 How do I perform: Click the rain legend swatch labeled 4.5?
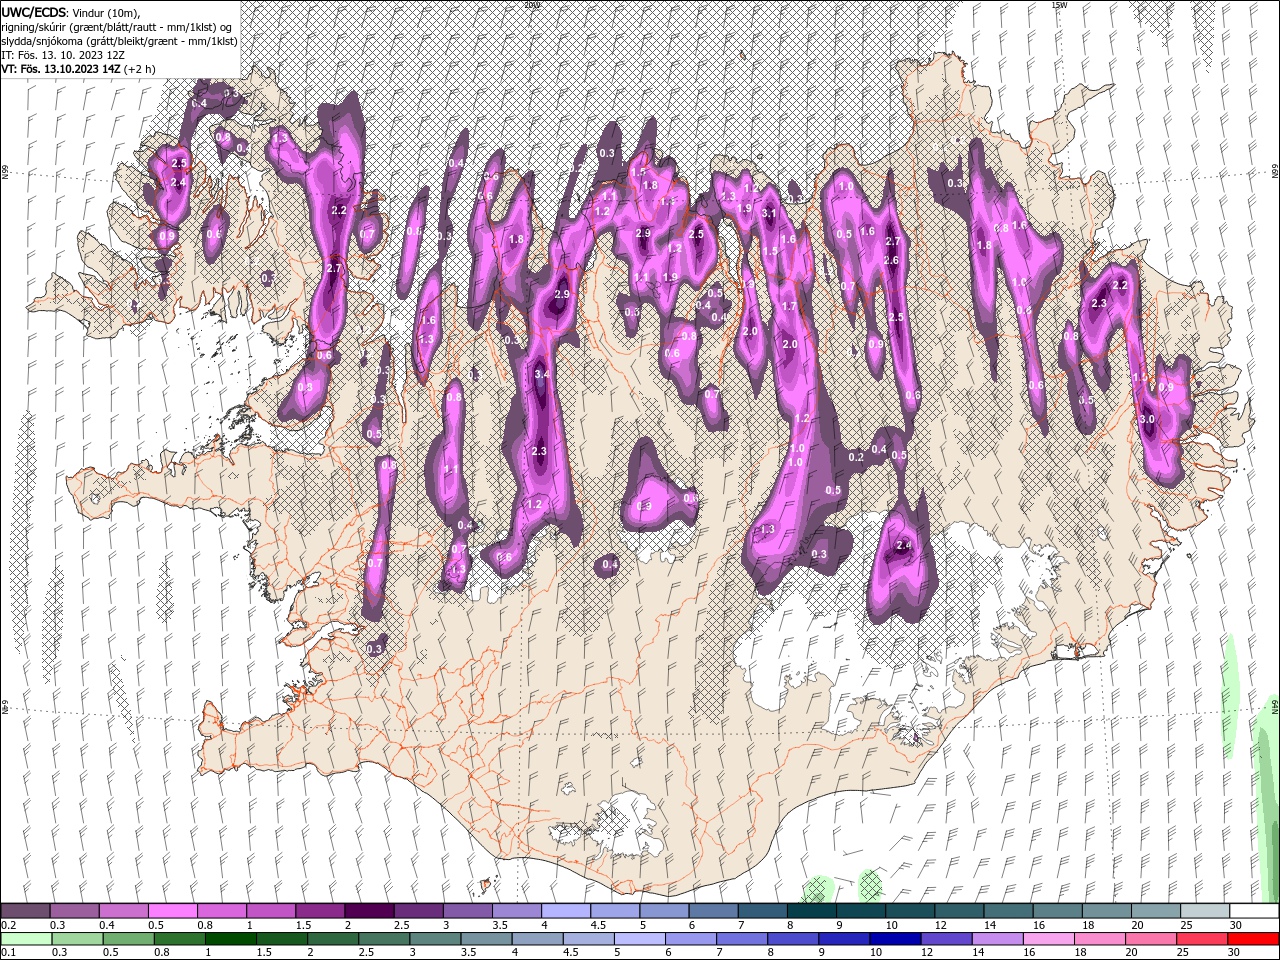tap(588, 938)
